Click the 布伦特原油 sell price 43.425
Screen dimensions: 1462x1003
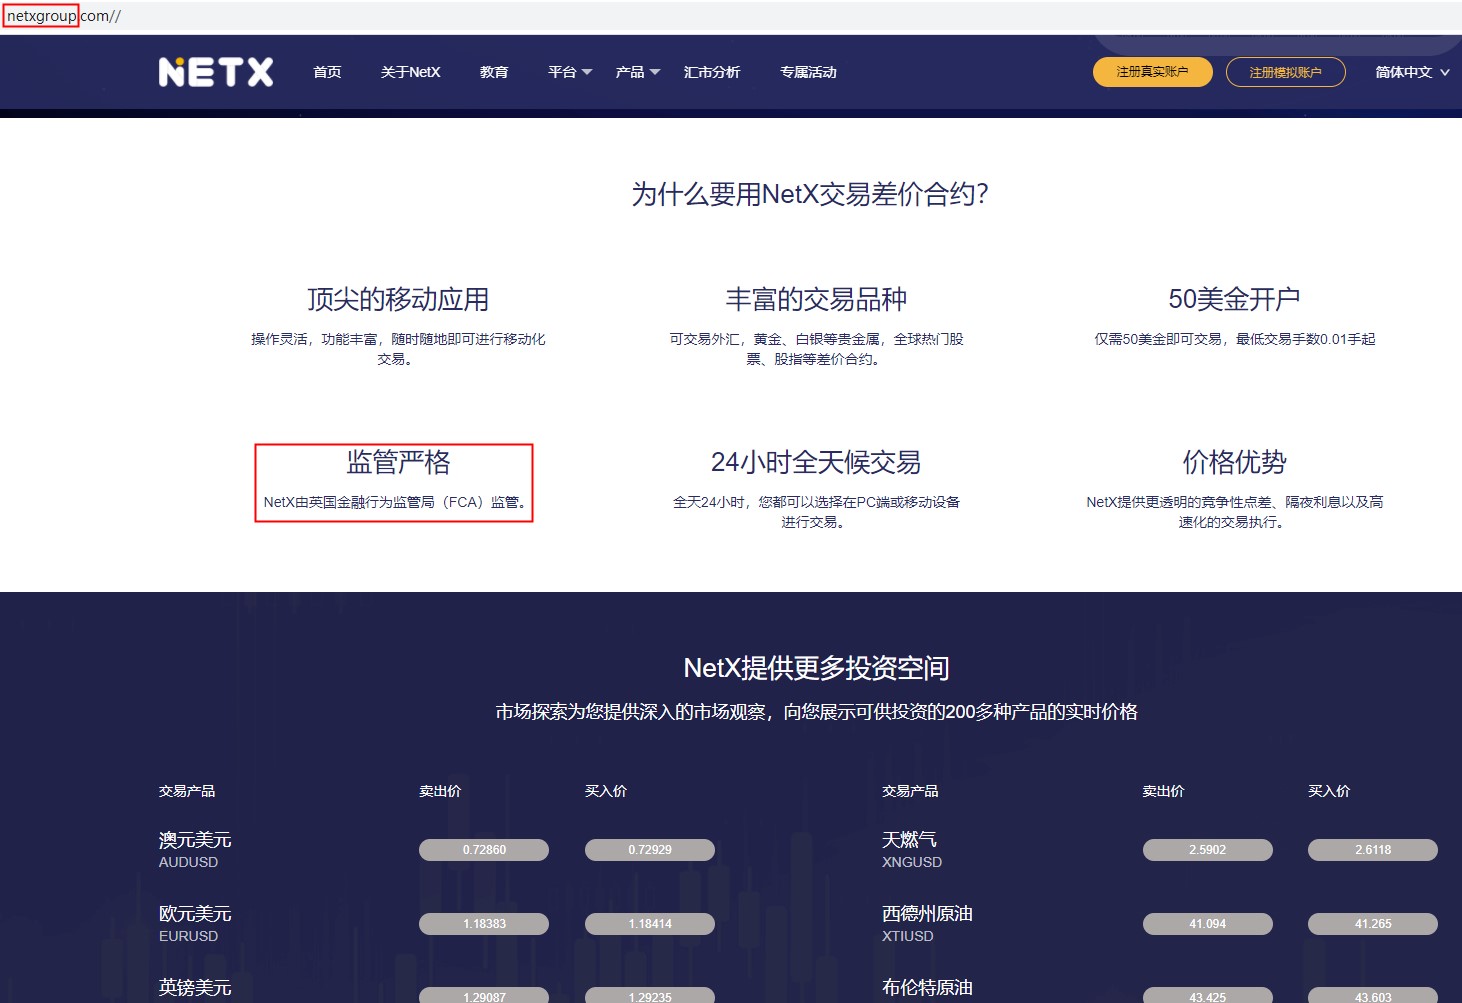1206,996
